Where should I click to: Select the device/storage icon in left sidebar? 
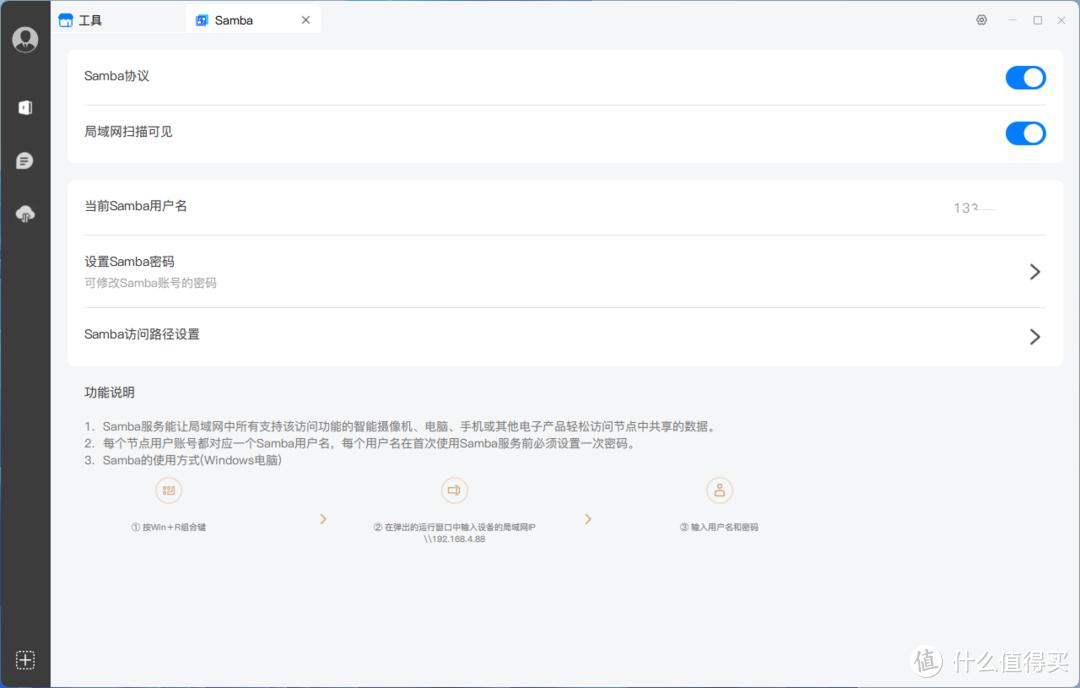pos(24,107)
